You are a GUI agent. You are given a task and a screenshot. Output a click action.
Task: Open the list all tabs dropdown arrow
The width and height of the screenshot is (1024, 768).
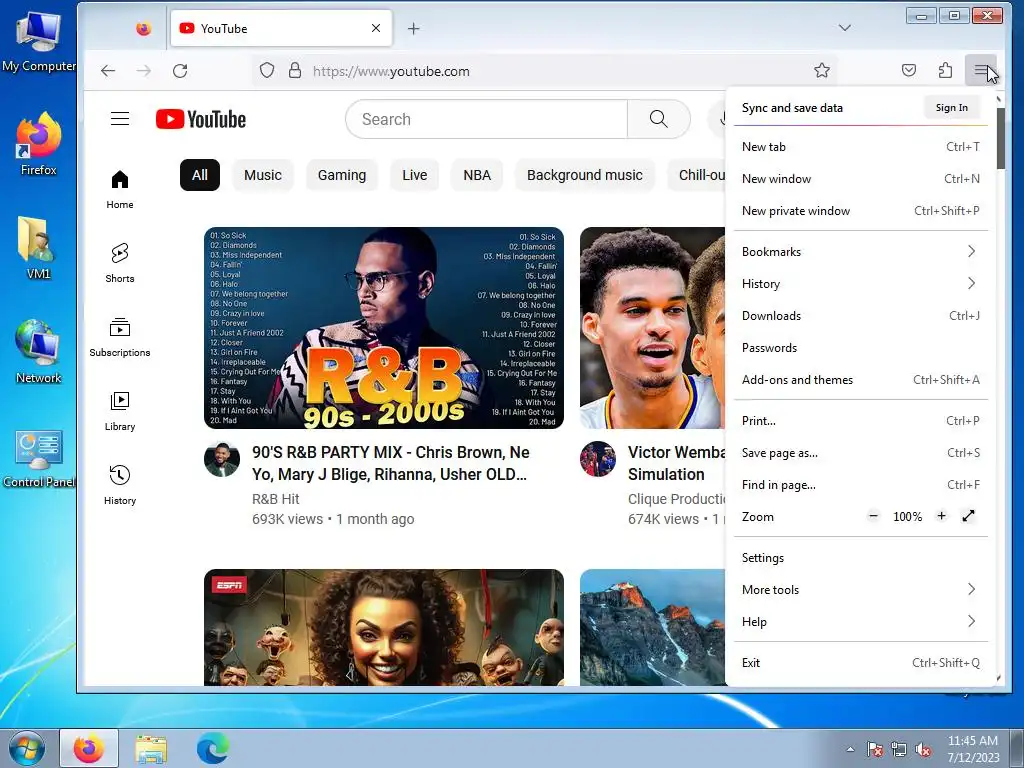tap(845, 28)
